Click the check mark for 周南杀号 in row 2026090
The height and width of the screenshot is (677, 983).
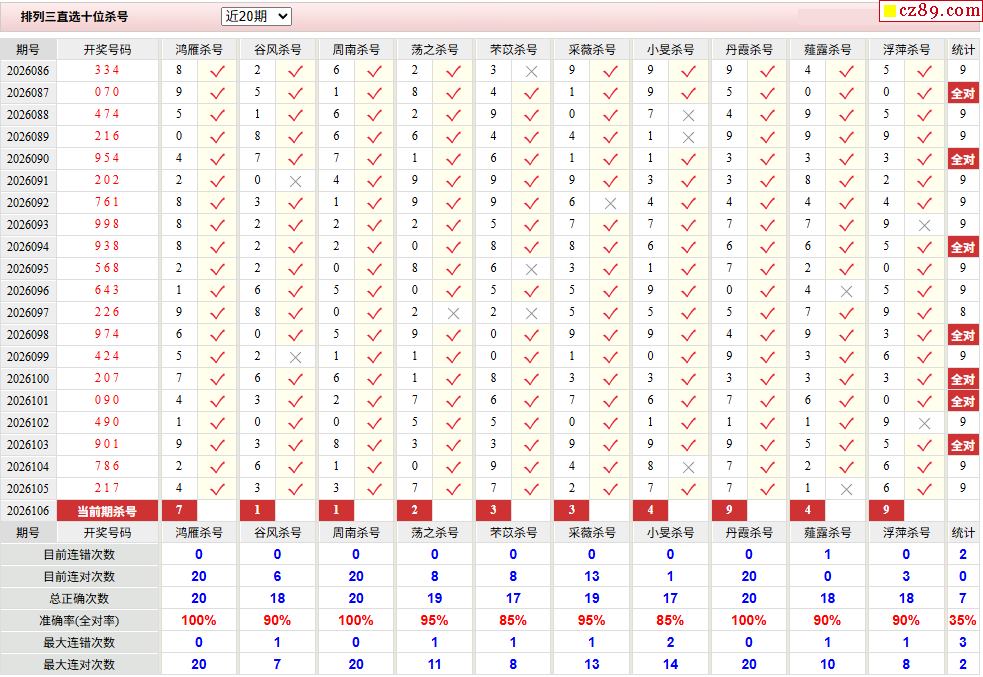[374, 159]
